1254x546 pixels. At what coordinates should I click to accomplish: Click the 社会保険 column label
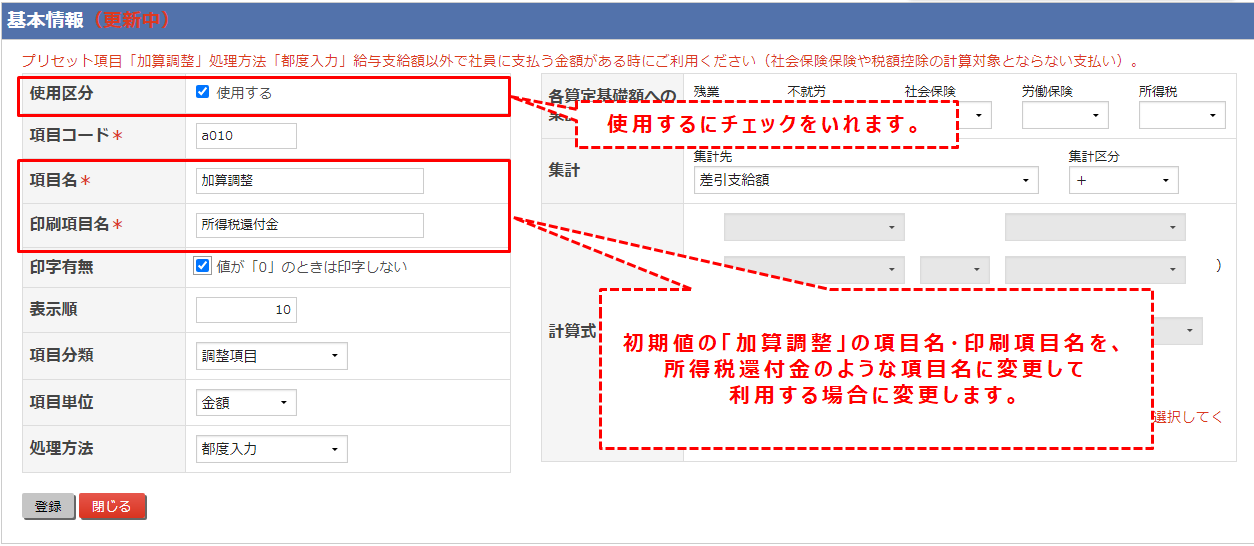click(x=929, y=92)
